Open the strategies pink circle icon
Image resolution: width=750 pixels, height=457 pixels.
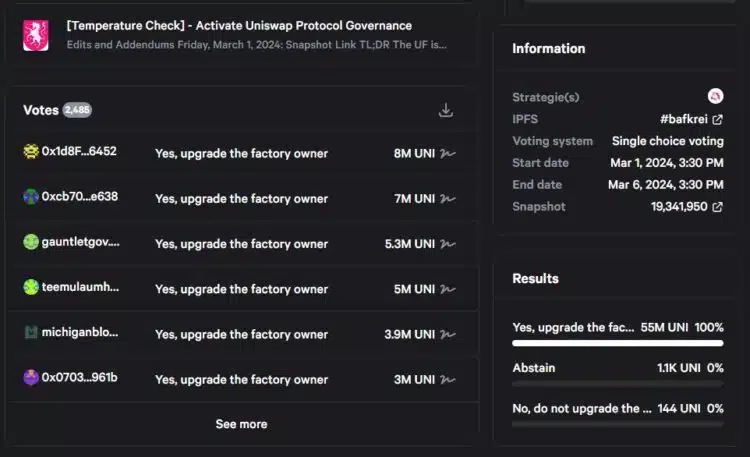(715, 96)
